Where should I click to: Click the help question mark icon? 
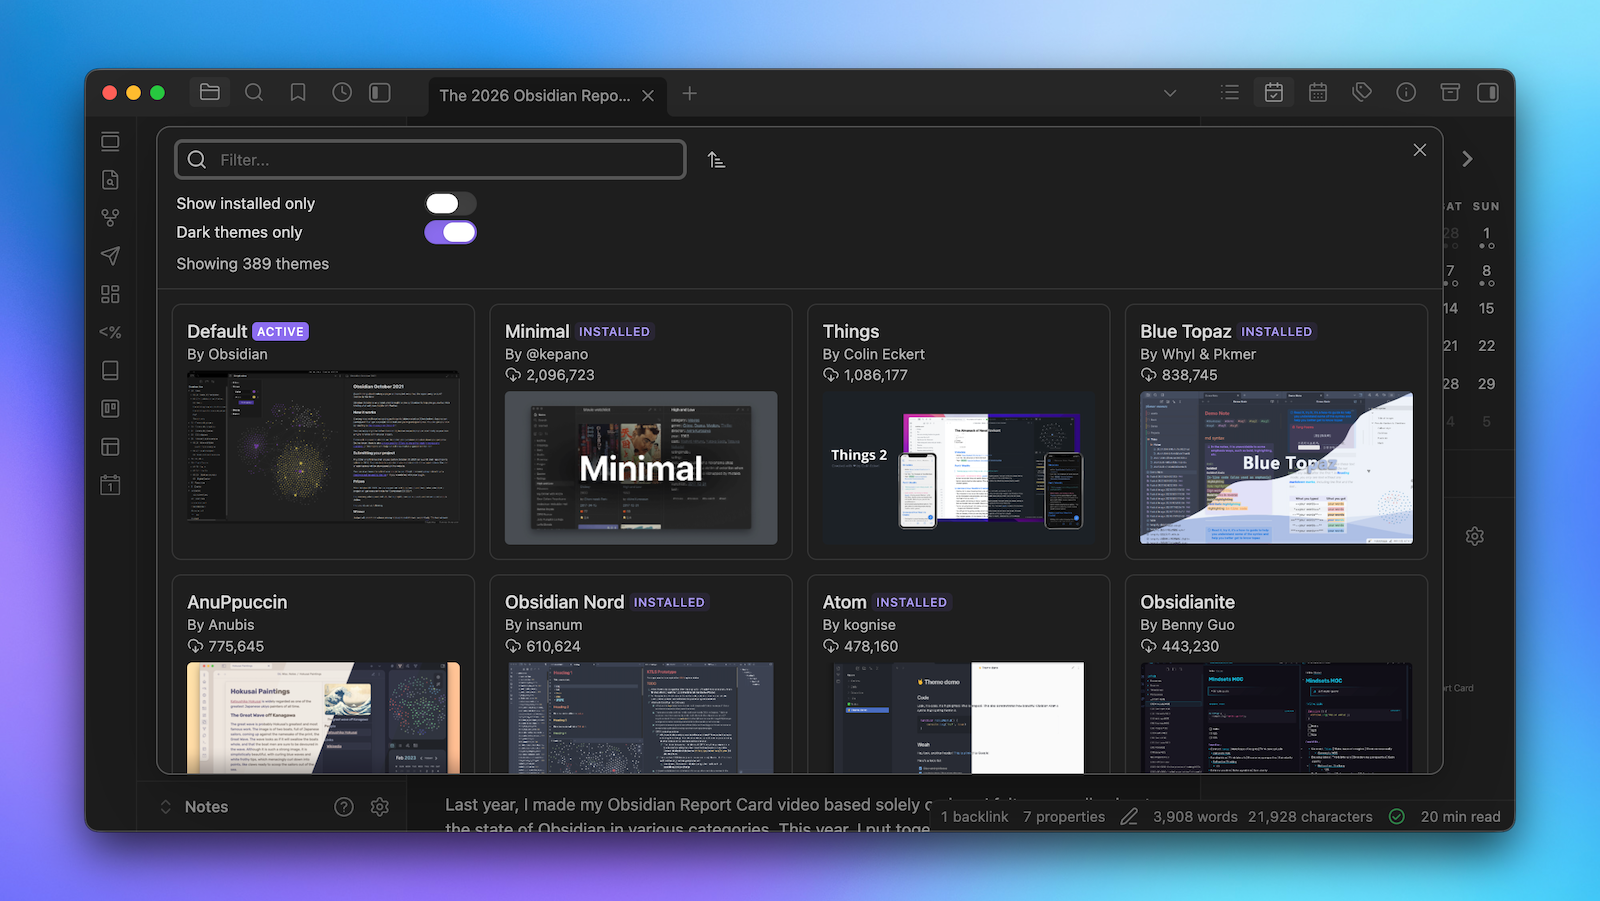point(344,807)
